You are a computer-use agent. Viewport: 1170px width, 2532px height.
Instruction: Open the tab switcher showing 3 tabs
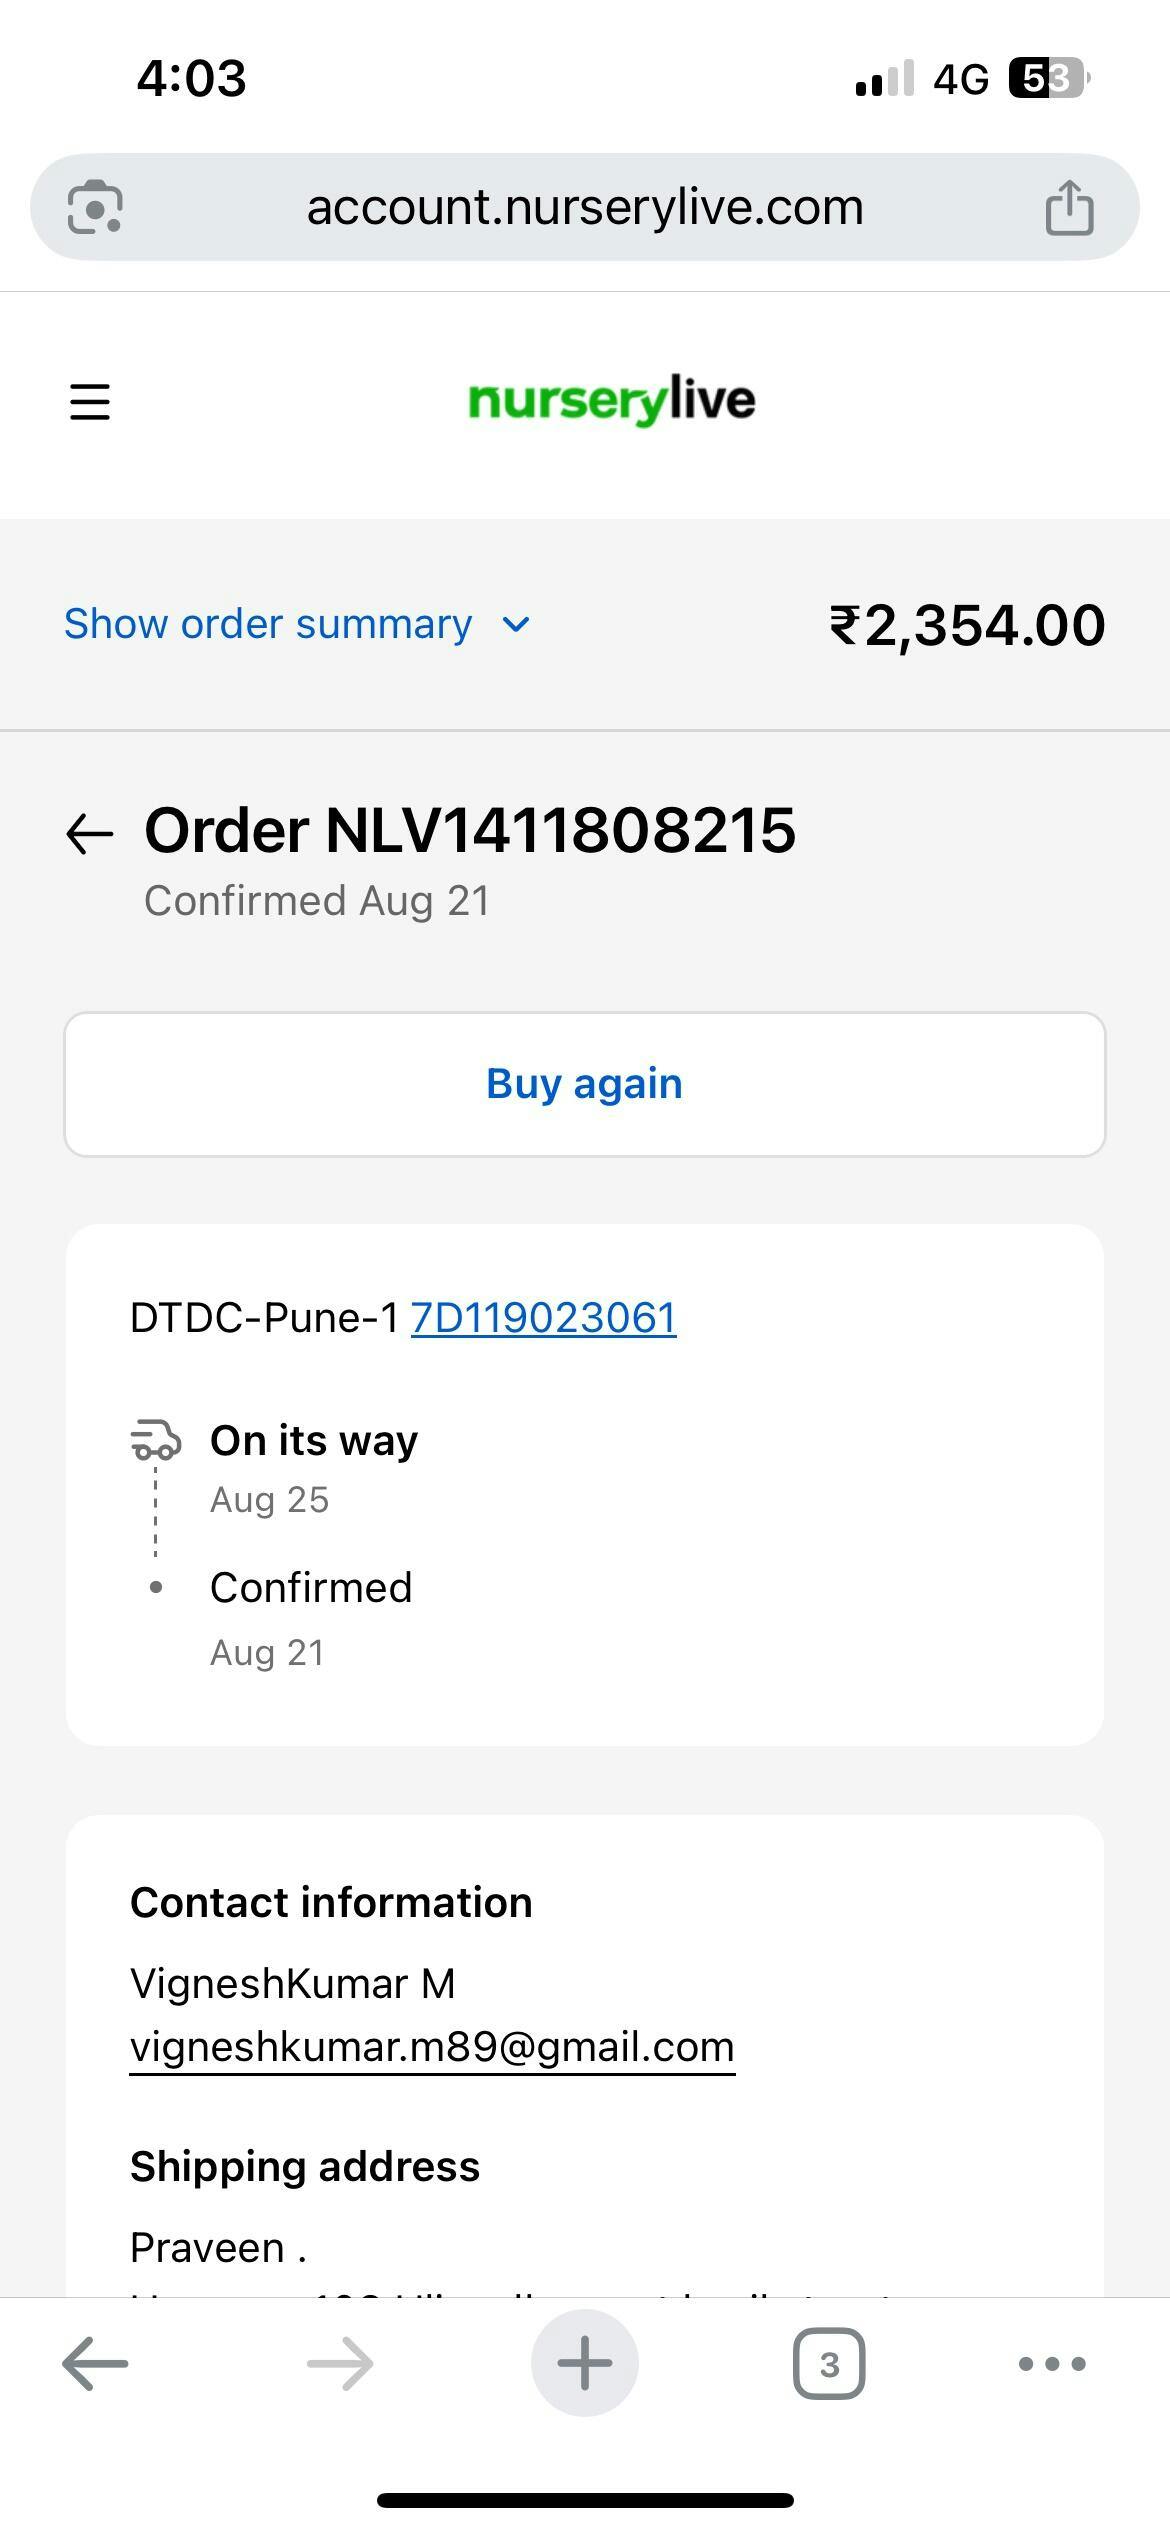pyautogui.click(x=829, y=2364)
